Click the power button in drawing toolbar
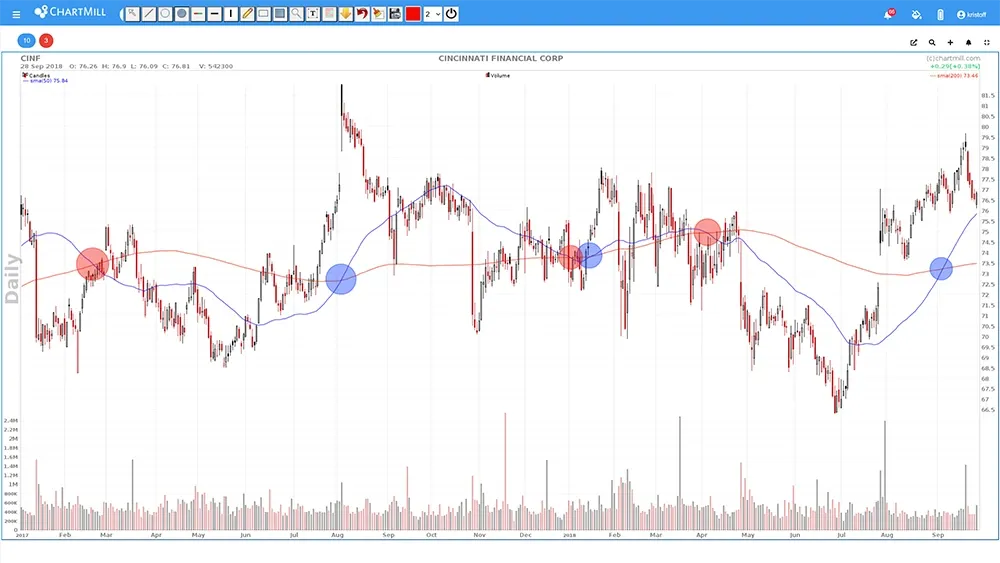 451,13
